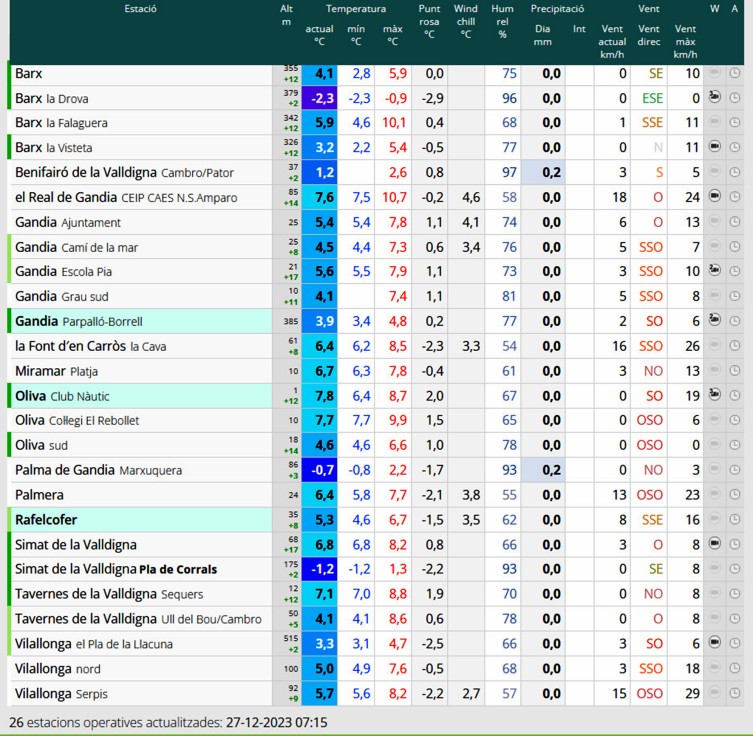This screenshot has height=736, width=753.
Task: Click the 10,7 max temperature of el Real de Gandia
Action: coord(394,197)
